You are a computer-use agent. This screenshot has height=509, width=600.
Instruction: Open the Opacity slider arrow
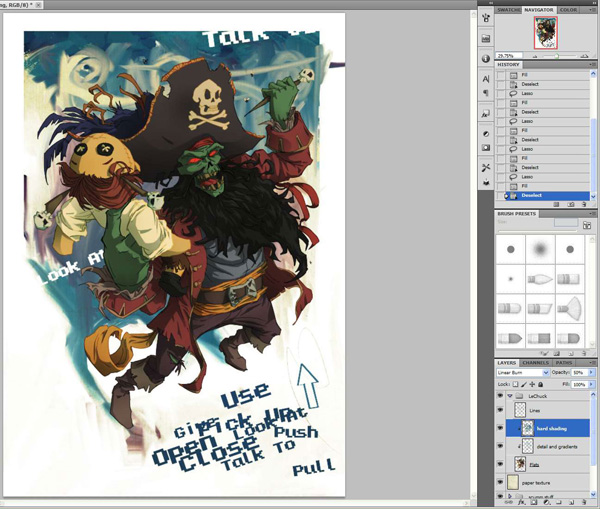click(592, 372)
